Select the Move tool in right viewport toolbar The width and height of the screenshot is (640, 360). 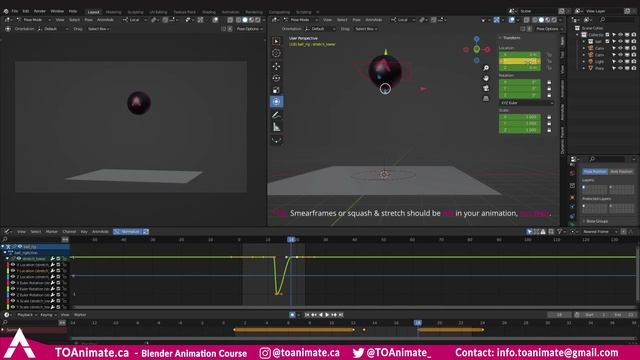click(x=276, y=66)
